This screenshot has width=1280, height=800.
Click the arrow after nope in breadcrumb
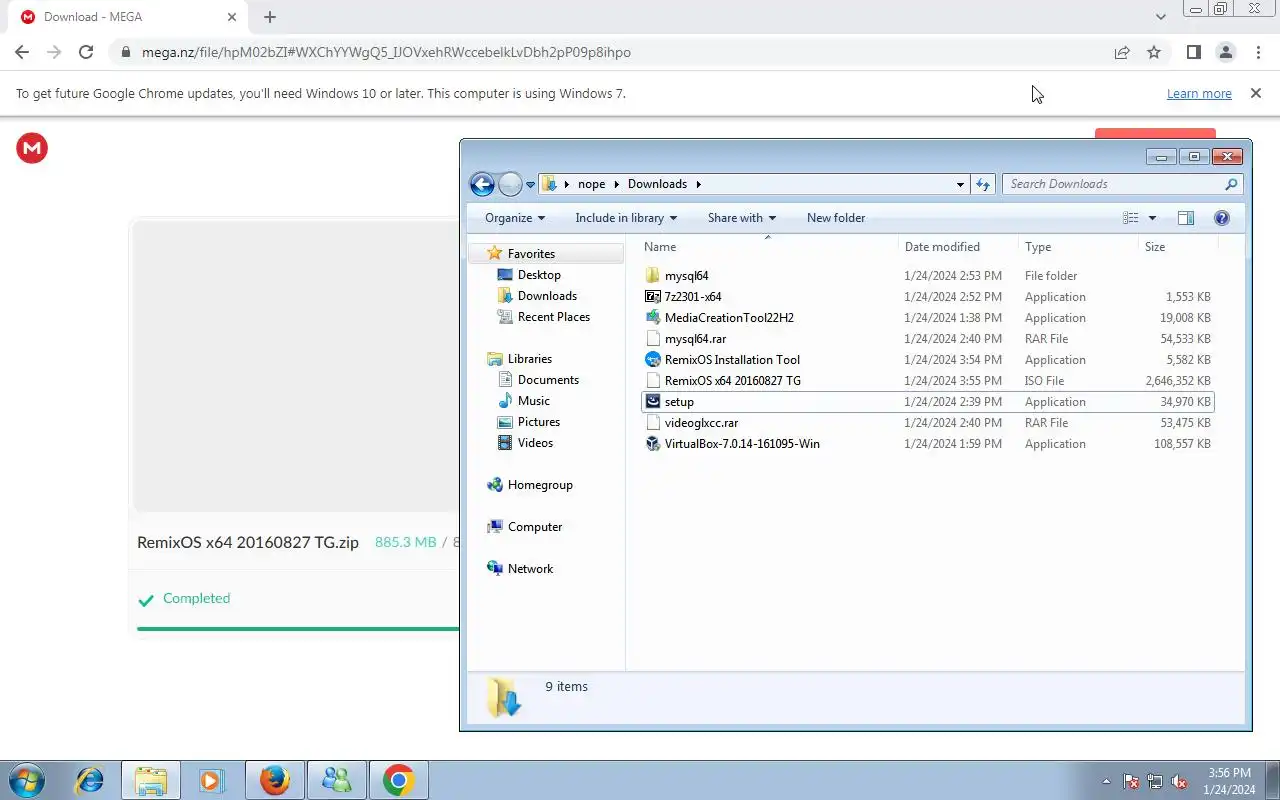617,184
